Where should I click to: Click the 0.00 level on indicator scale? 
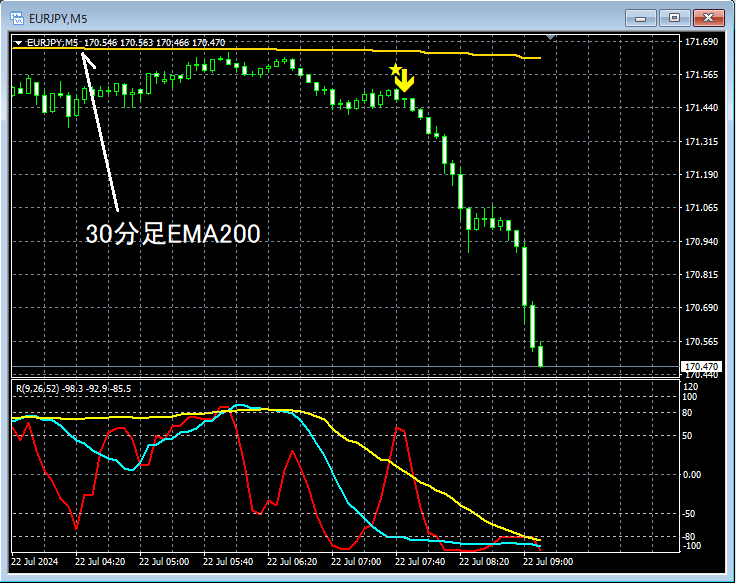(691, 475)
